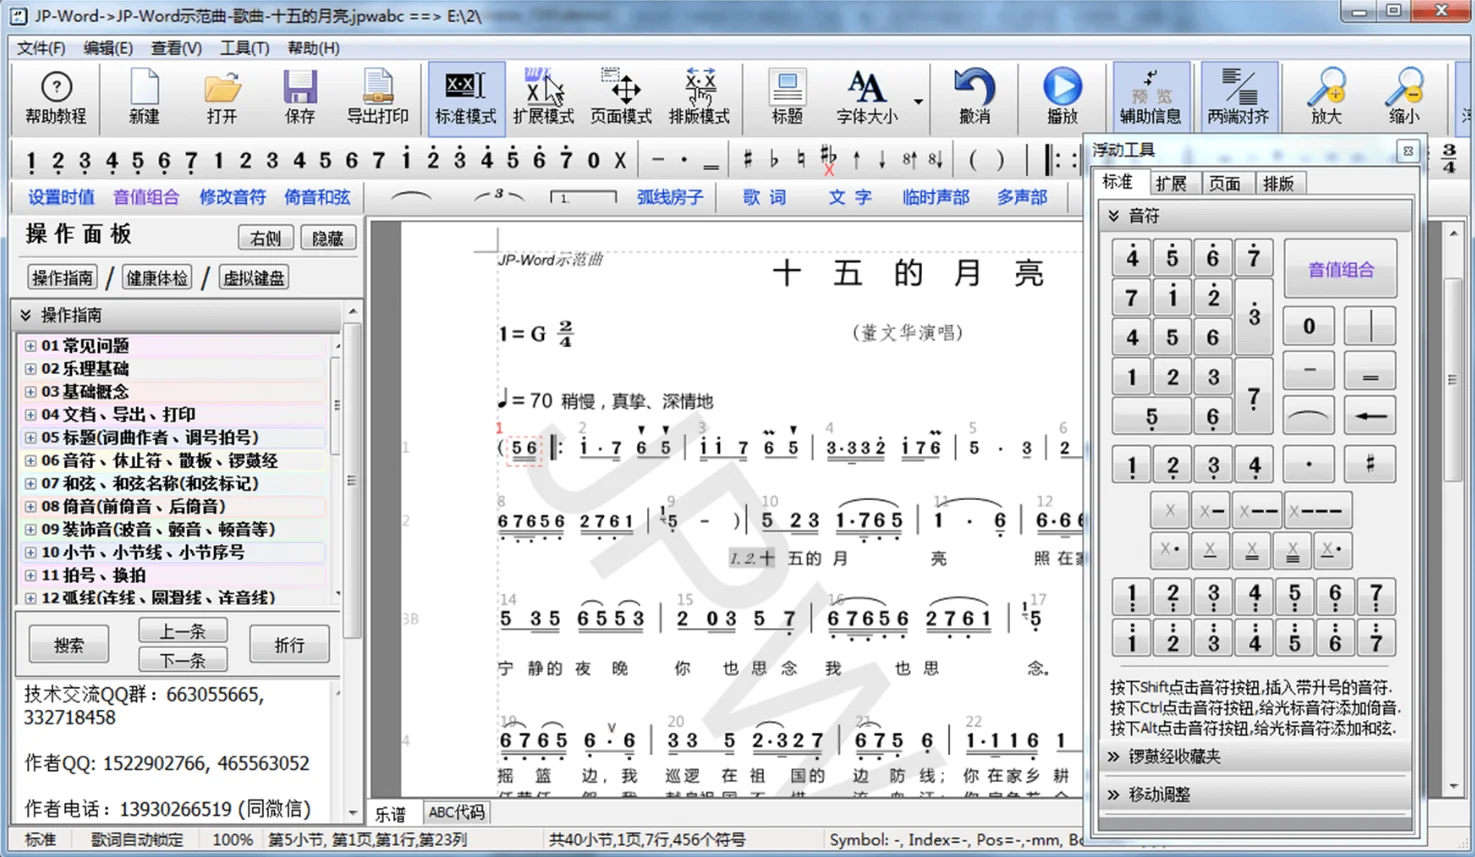
Task: Open a file with the 打开 icon
Action: [222, 97]
